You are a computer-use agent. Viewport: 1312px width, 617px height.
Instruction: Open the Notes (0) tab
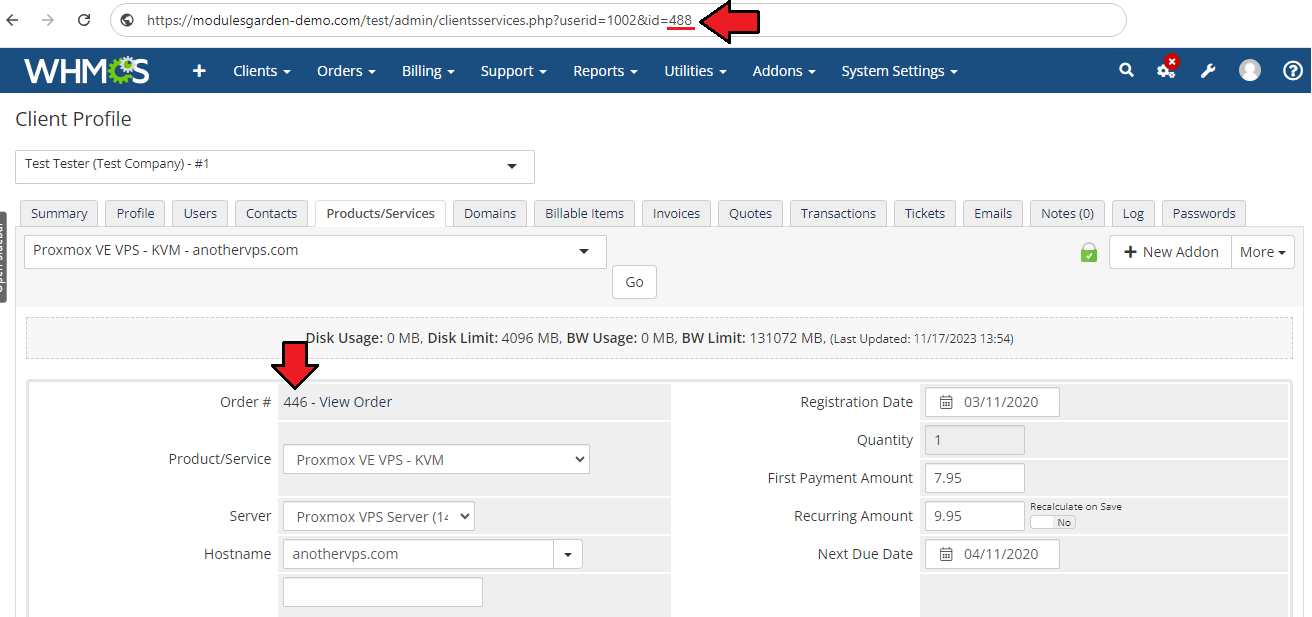click(x=1067, y=213)
